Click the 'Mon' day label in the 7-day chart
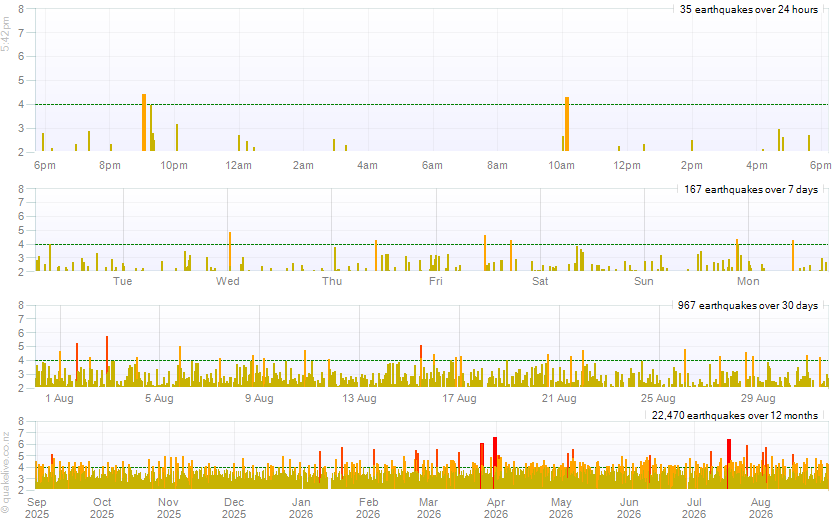Viewport: 835px width, 530px height. click(748, 281)
